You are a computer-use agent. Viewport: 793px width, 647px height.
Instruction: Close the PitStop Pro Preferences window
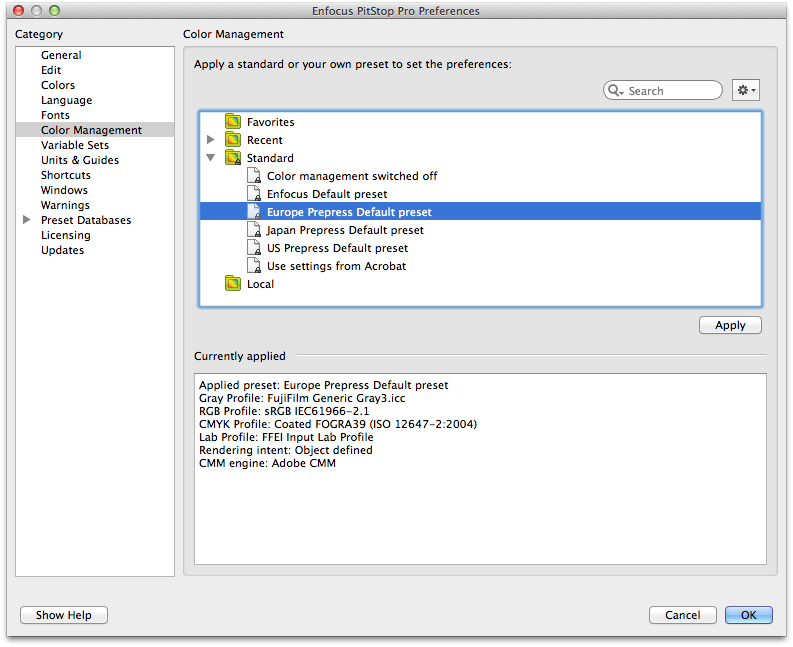coord(18,10)
